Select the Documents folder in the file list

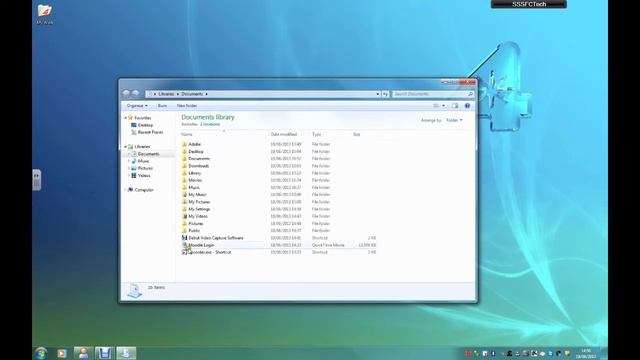(x=199, y=158)
